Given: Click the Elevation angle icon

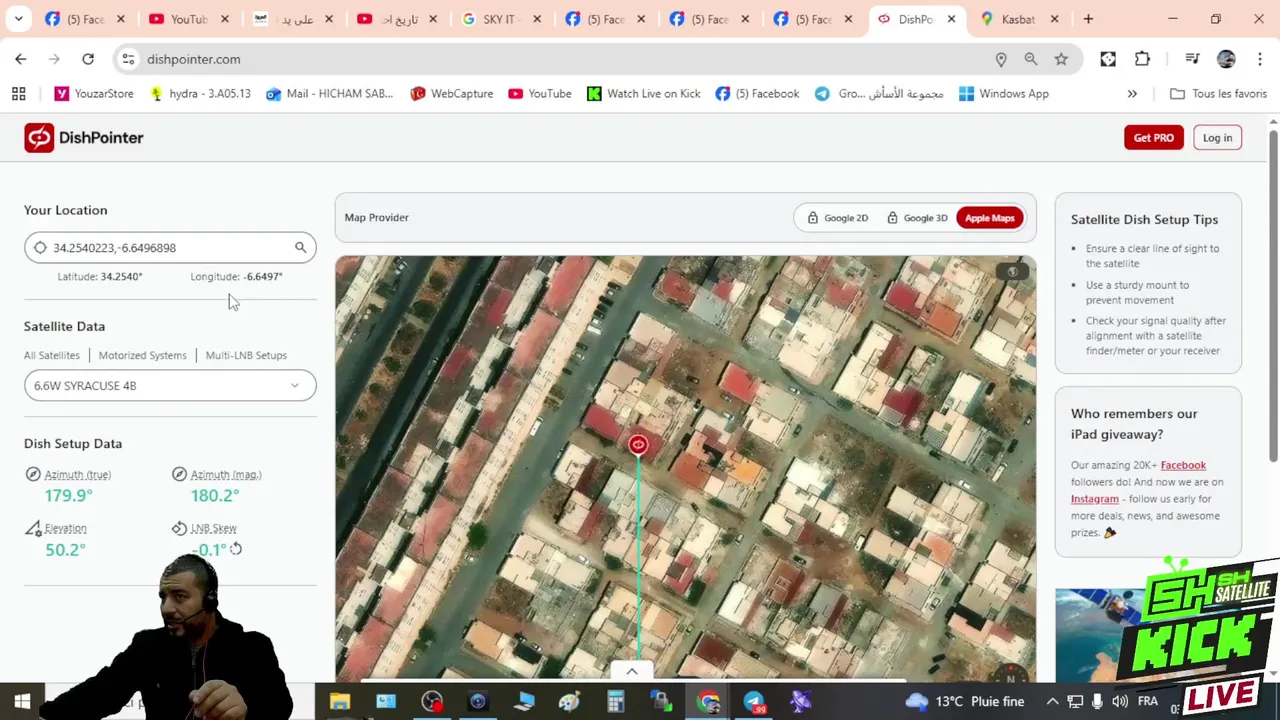Looking at the screenshot, I should [x=33, y=528].
